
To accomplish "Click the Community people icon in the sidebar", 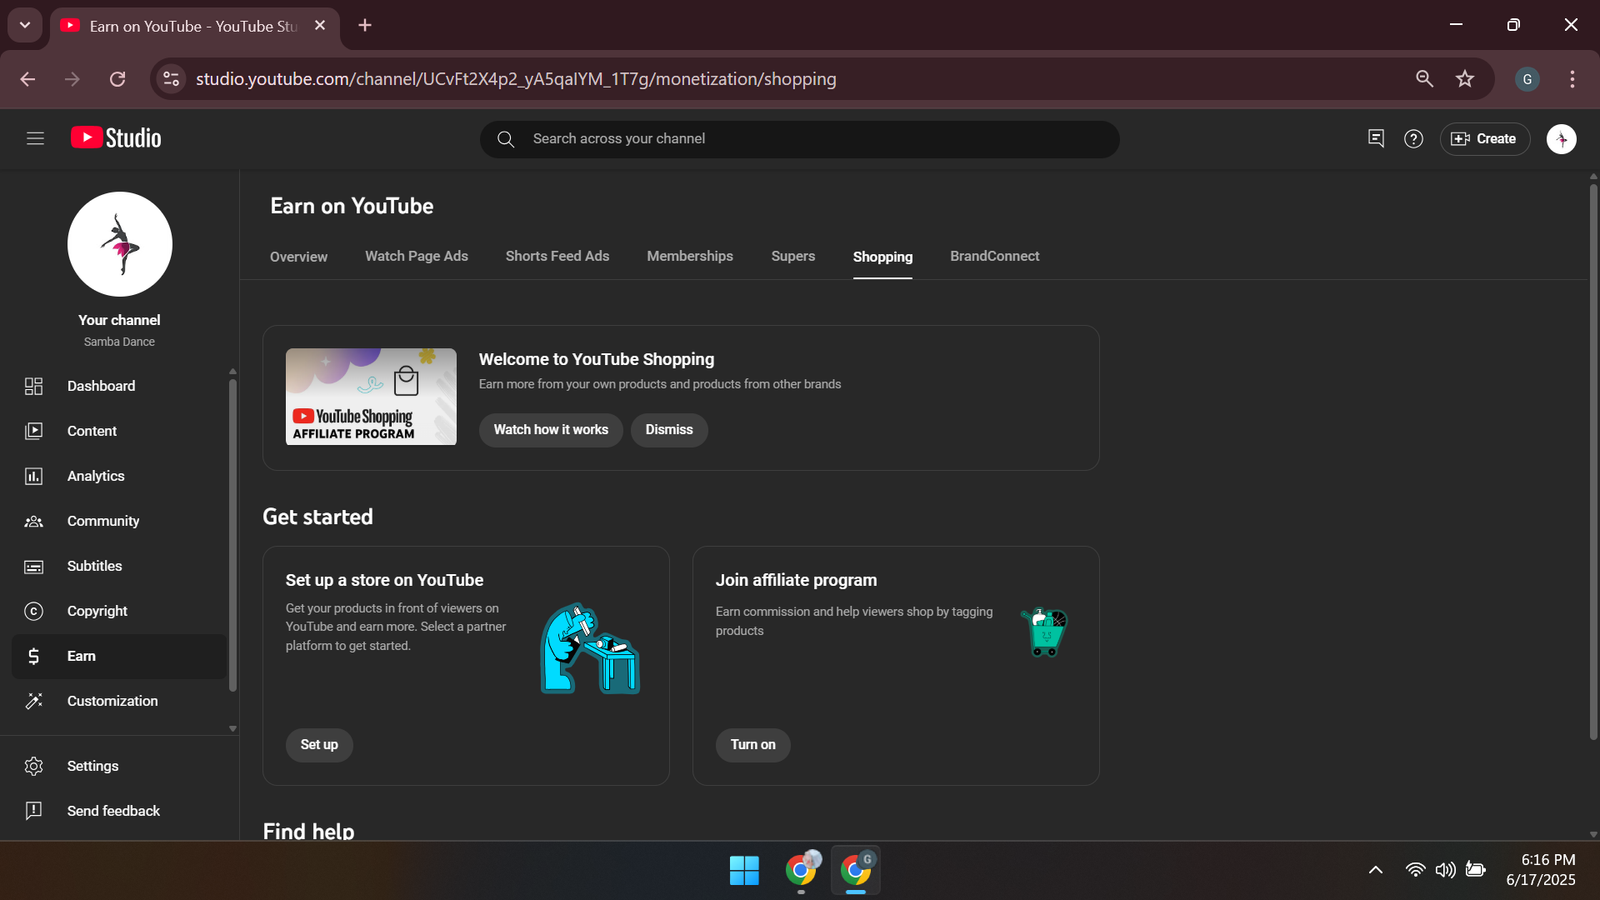I will click(34, 521).
